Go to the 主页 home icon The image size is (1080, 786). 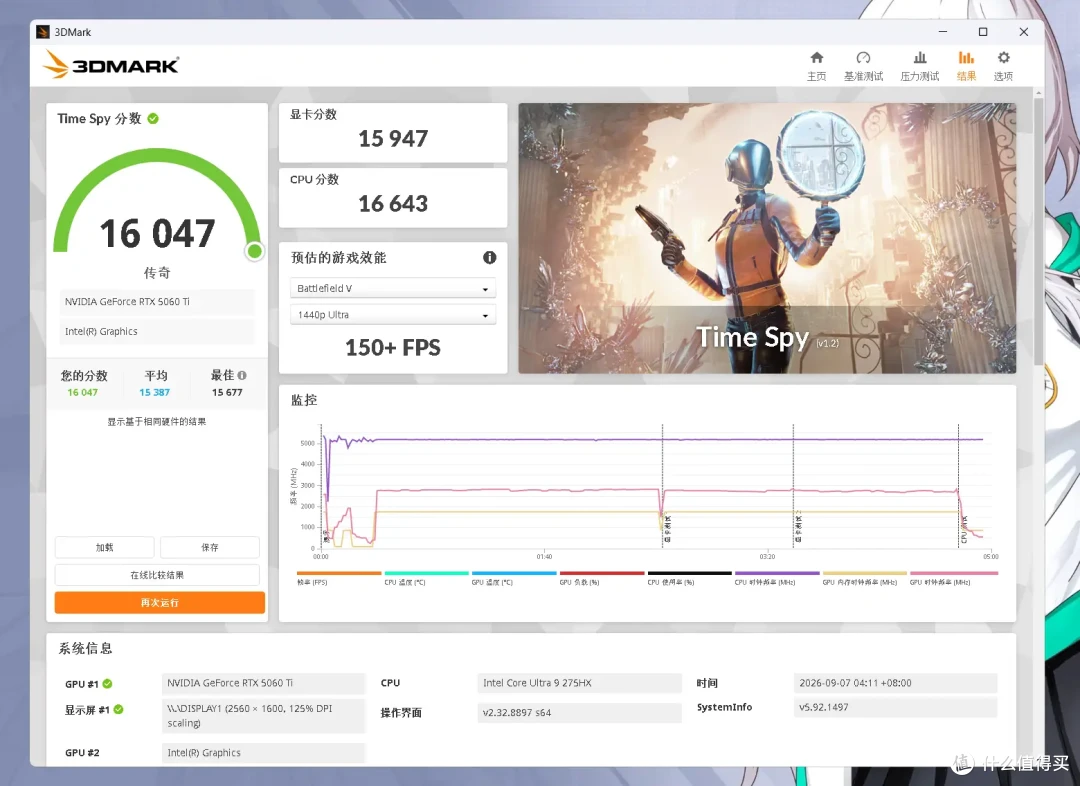[x=816, y=58]
